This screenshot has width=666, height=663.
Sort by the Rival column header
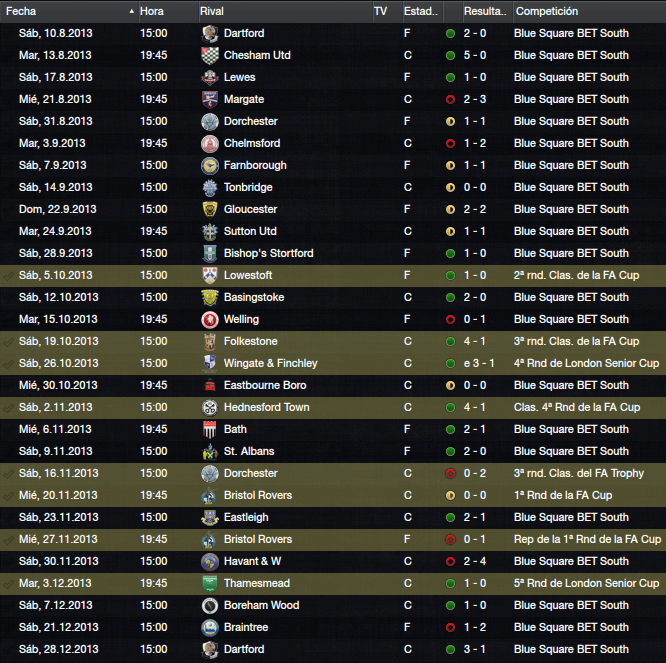pos(212,11)
